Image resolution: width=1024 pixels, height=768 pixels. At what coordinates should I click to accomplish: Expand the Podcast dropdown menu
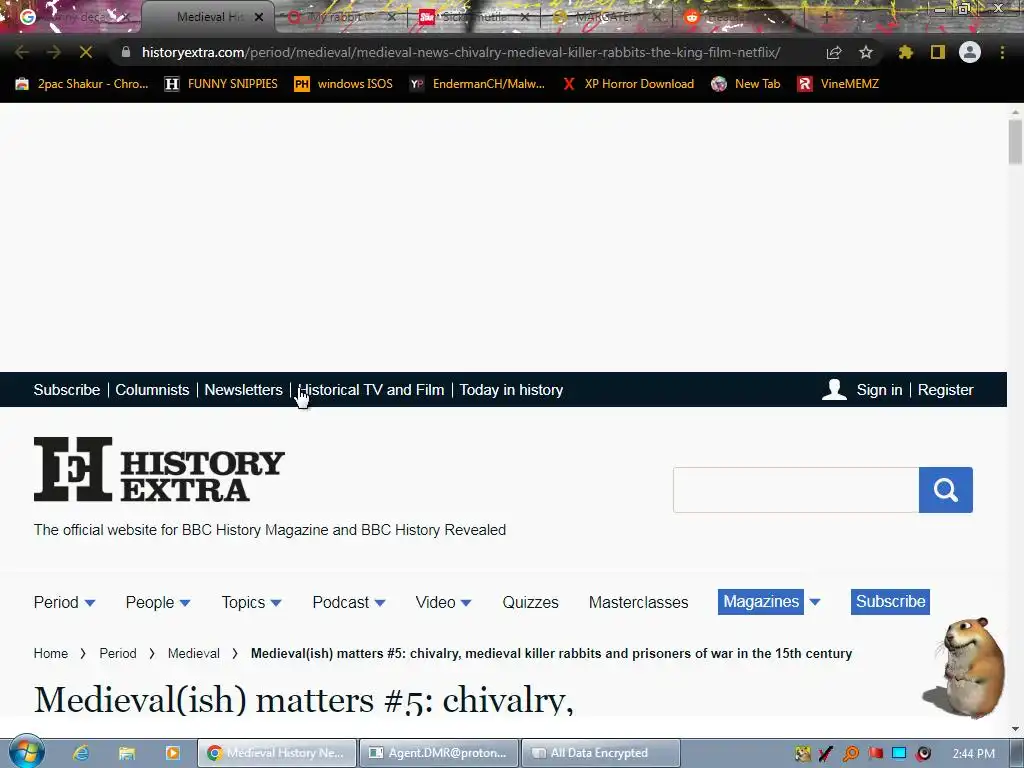(x=349, y=602)
